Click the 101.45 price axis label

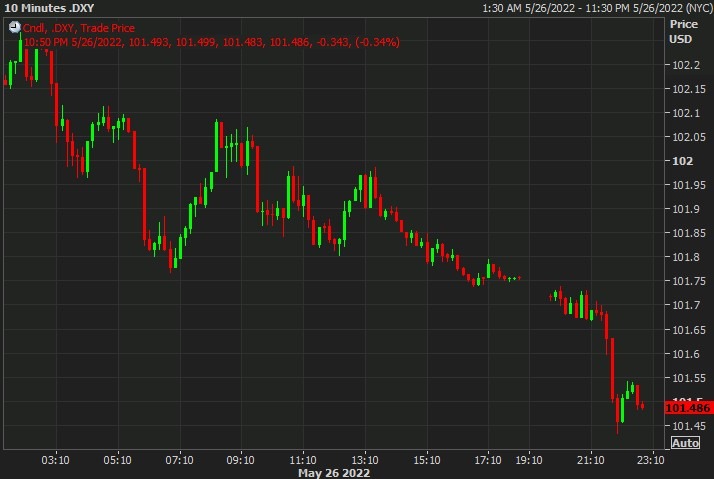click(x=689, y=426)
